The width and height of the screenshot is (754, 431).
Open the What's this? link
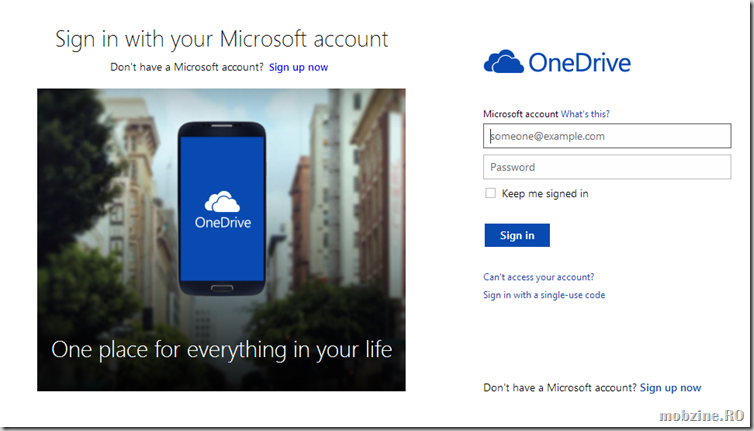click(585, 114)
